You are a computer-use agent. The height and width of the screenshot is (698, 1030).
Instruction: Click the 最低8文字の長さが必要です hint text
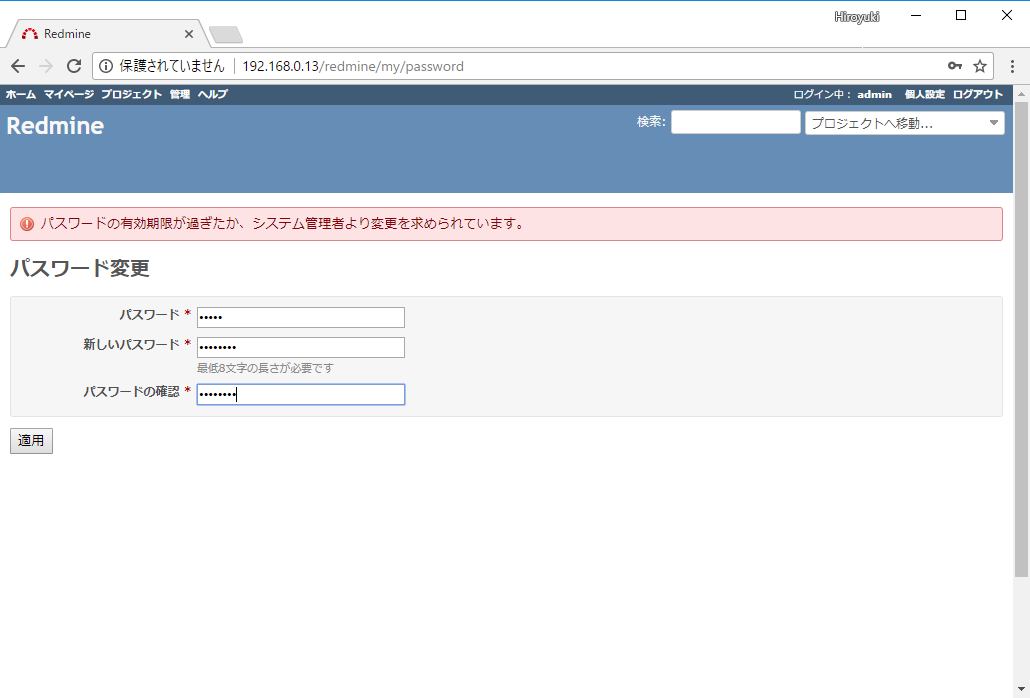pos(265,368)
